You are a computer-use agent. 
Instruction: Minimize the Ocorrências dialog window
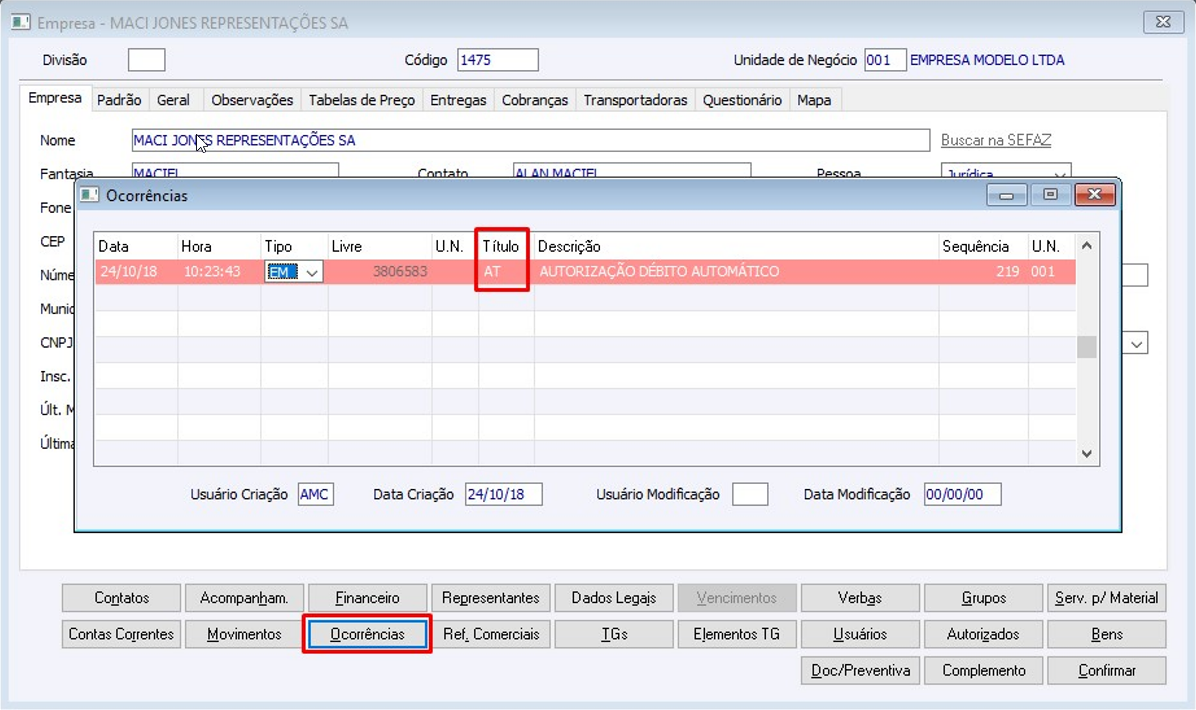1006,195
